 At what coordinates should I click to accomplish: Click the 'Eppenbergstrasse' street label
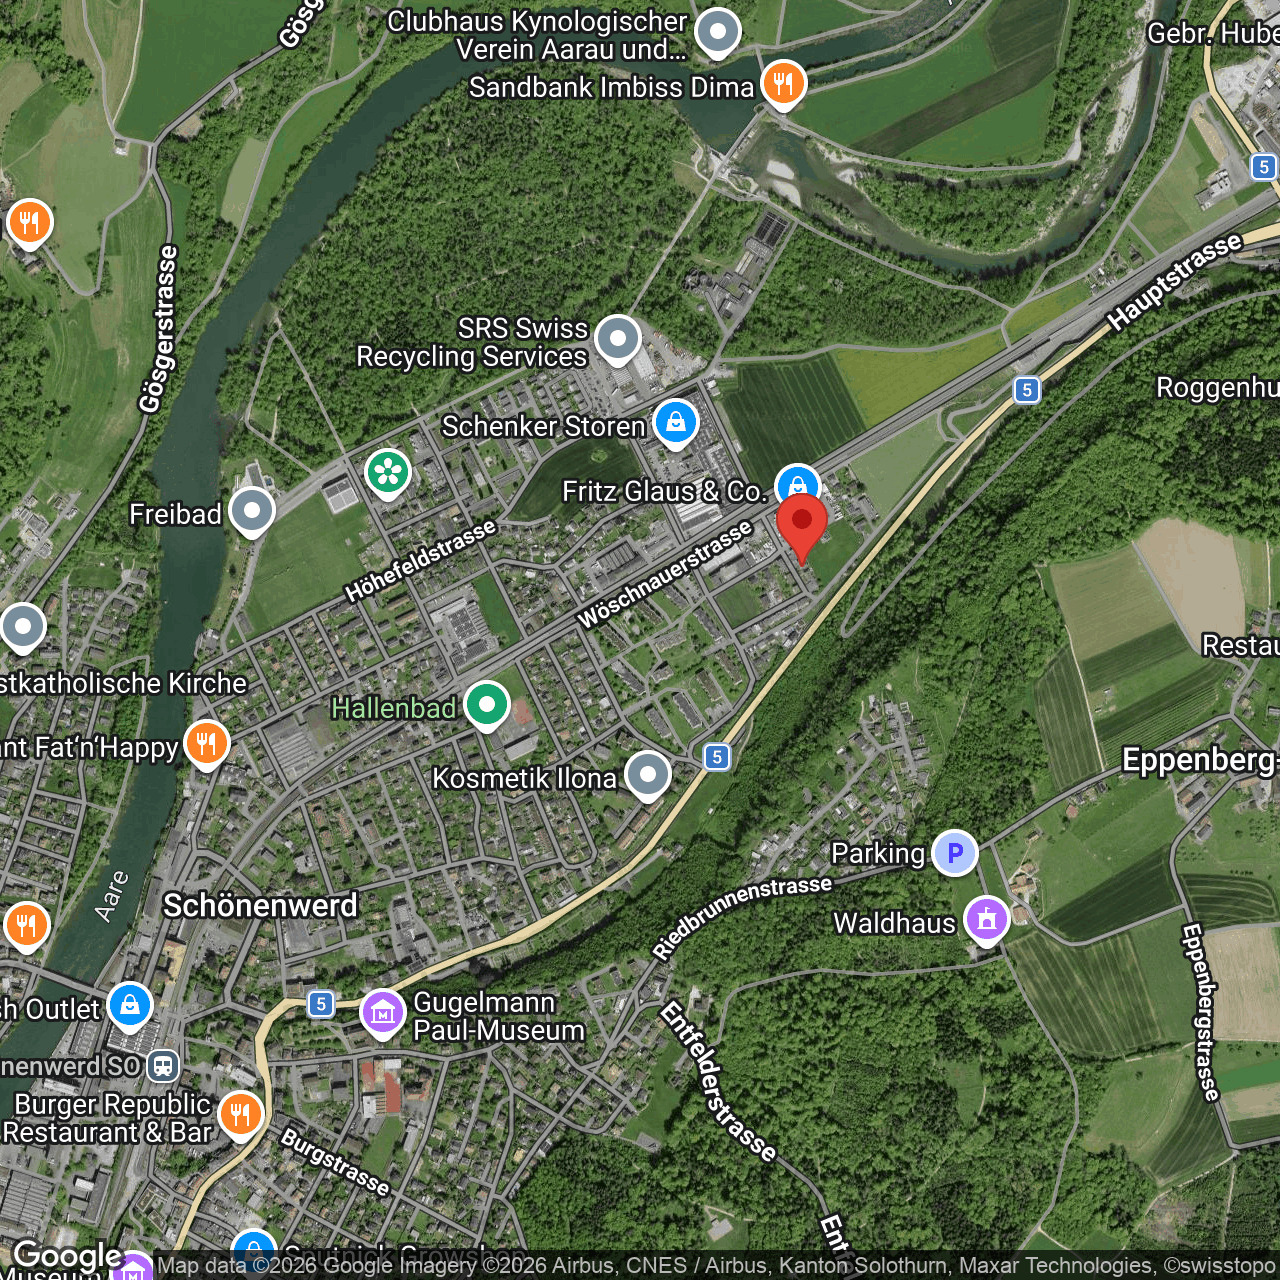(1201, 1012)
